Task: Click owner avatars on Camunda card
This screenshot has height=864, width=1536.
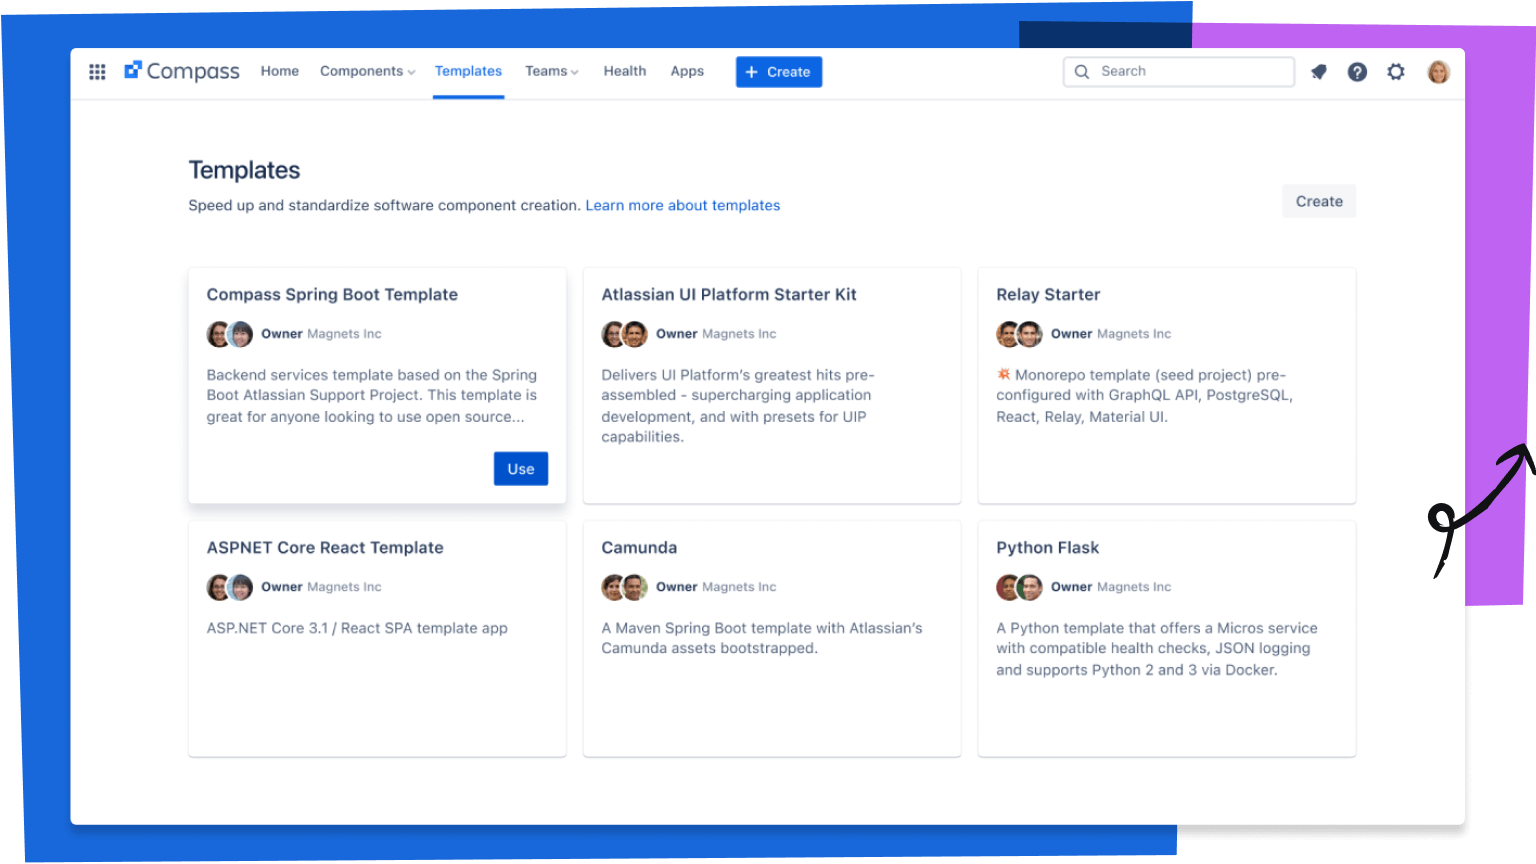Action: coord(624,587)
